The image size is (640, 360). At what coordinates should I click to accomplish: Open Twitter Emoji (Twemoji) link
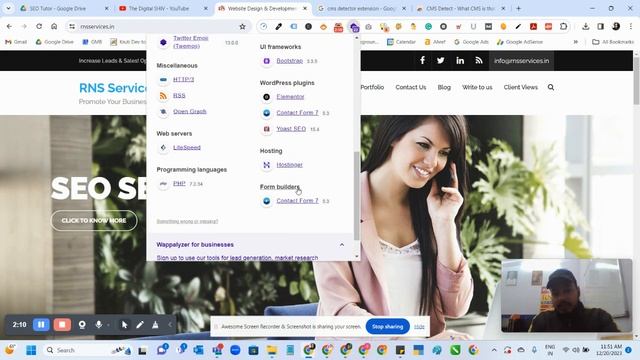pyautogui.click(x=191, y=42)
